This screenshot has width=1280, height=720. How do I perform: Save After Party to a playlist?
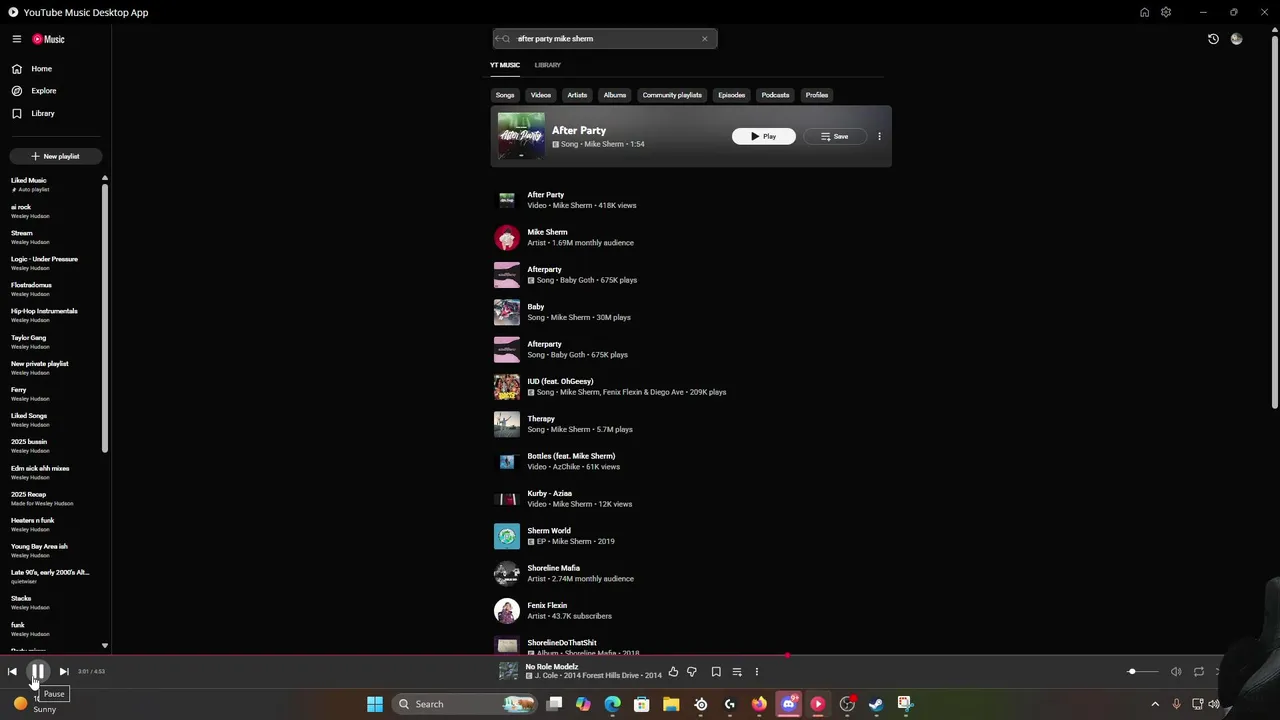(x=835, y=136)
